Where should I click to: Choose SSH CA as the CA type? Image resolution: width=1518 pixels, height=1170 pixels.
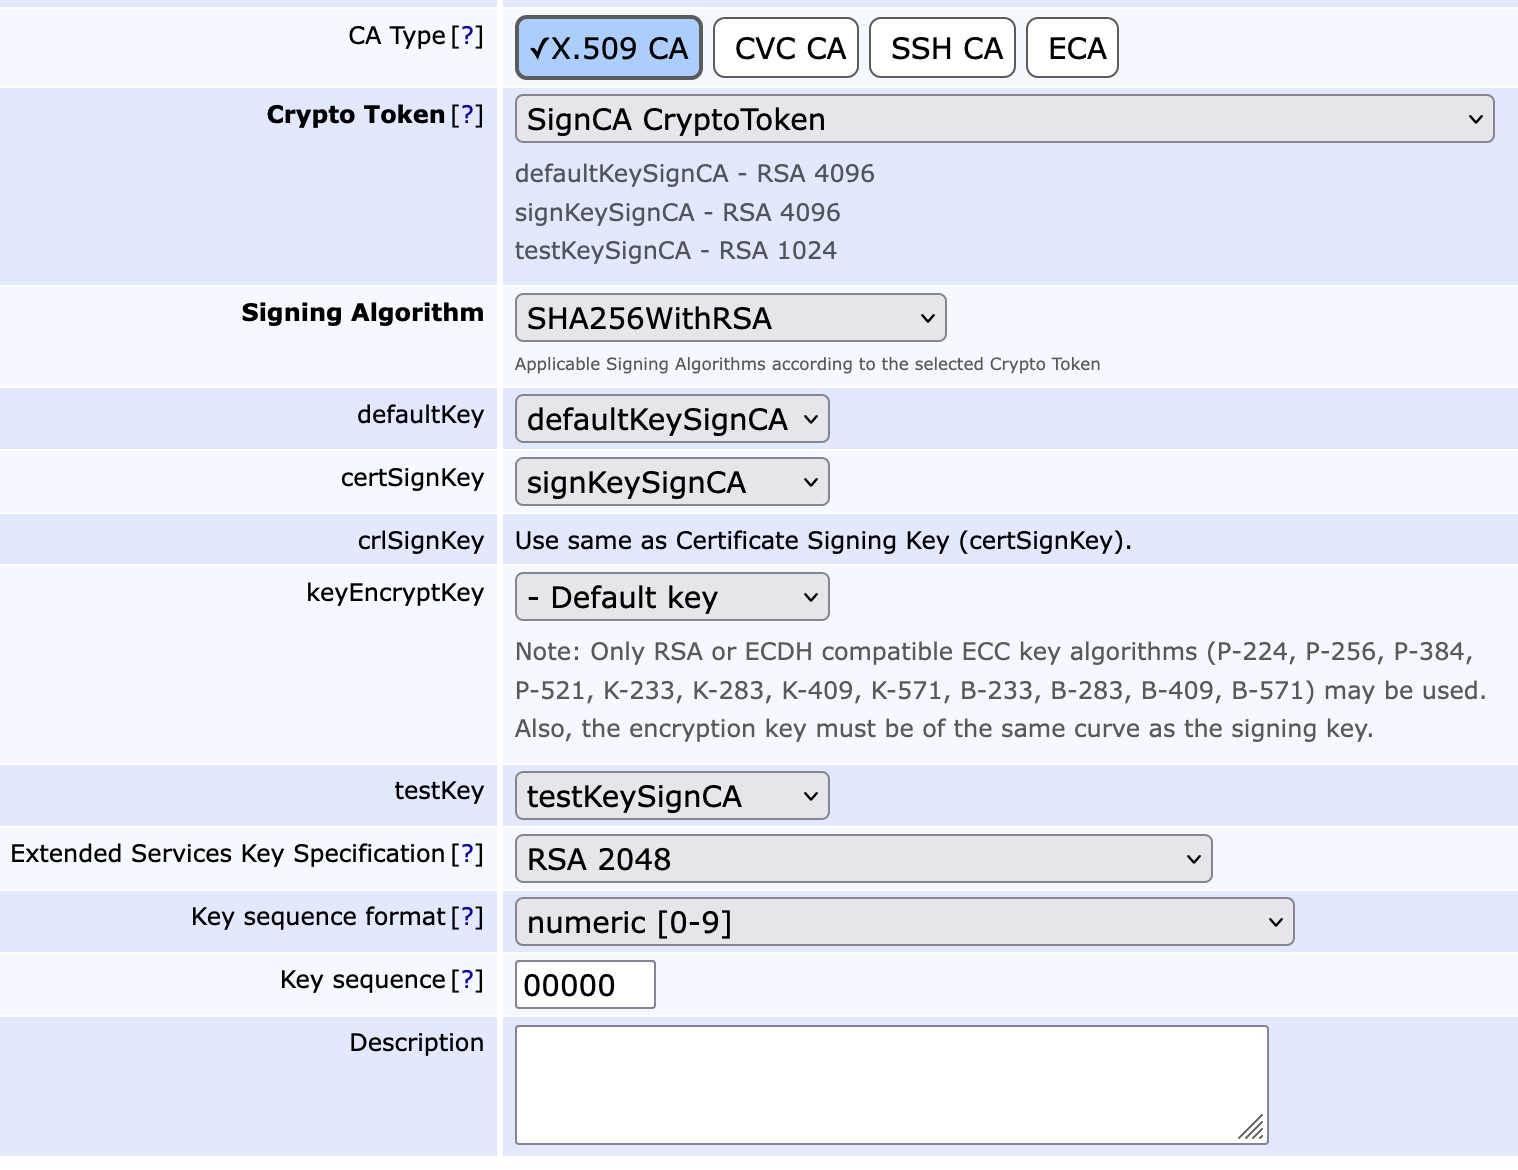(x=941, y=47)
